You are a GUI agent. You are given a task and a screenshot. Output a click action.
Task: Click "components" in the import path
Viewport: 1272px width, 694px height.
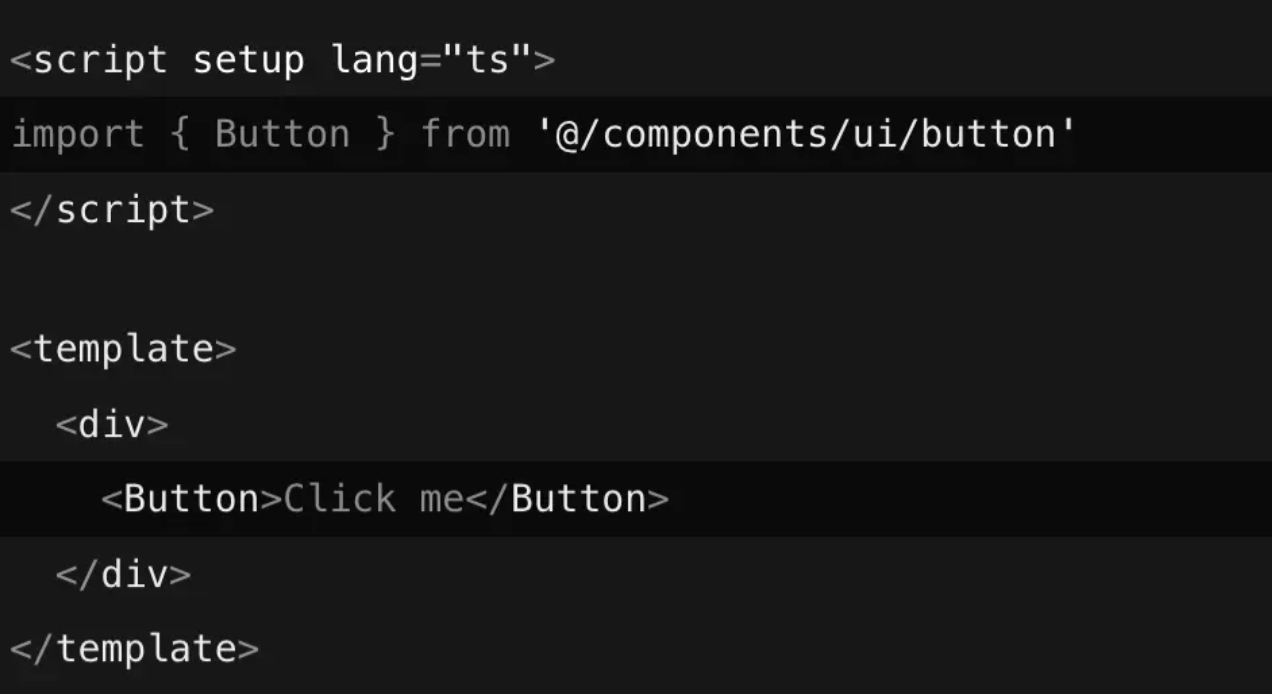coord(714,134)
